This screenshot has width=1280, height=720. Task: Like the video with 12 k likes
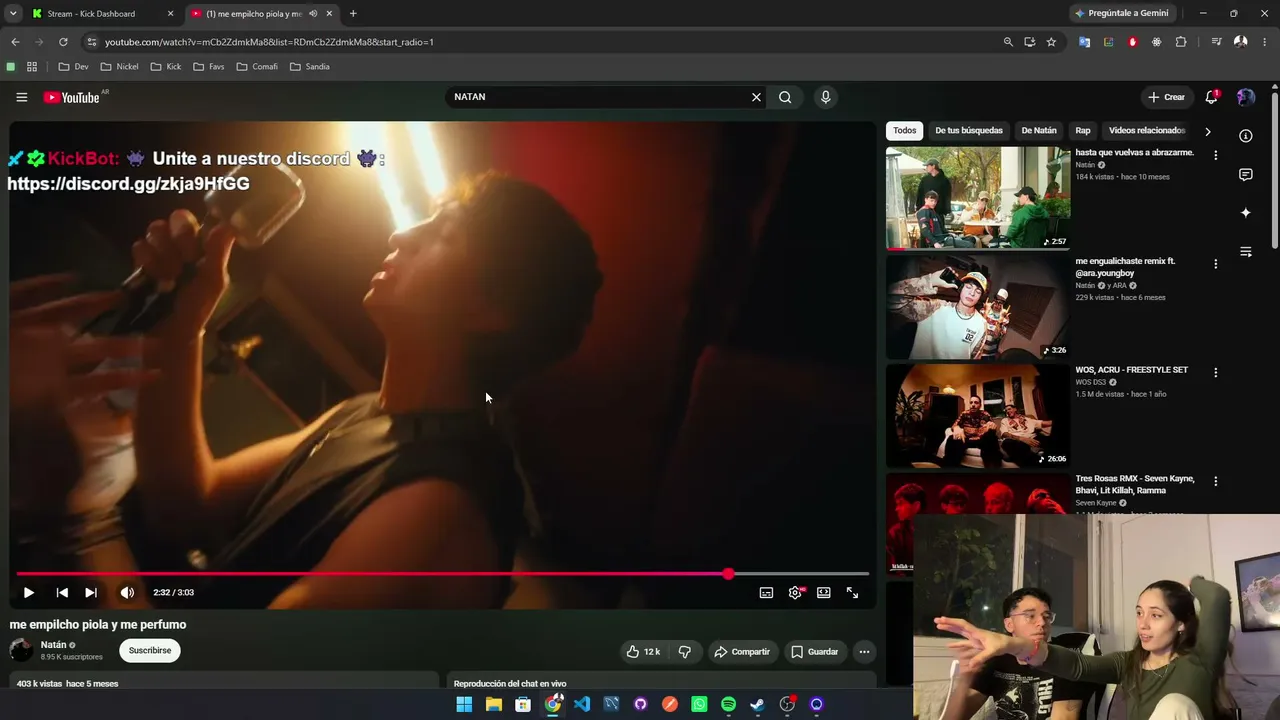tap(643, 651)
